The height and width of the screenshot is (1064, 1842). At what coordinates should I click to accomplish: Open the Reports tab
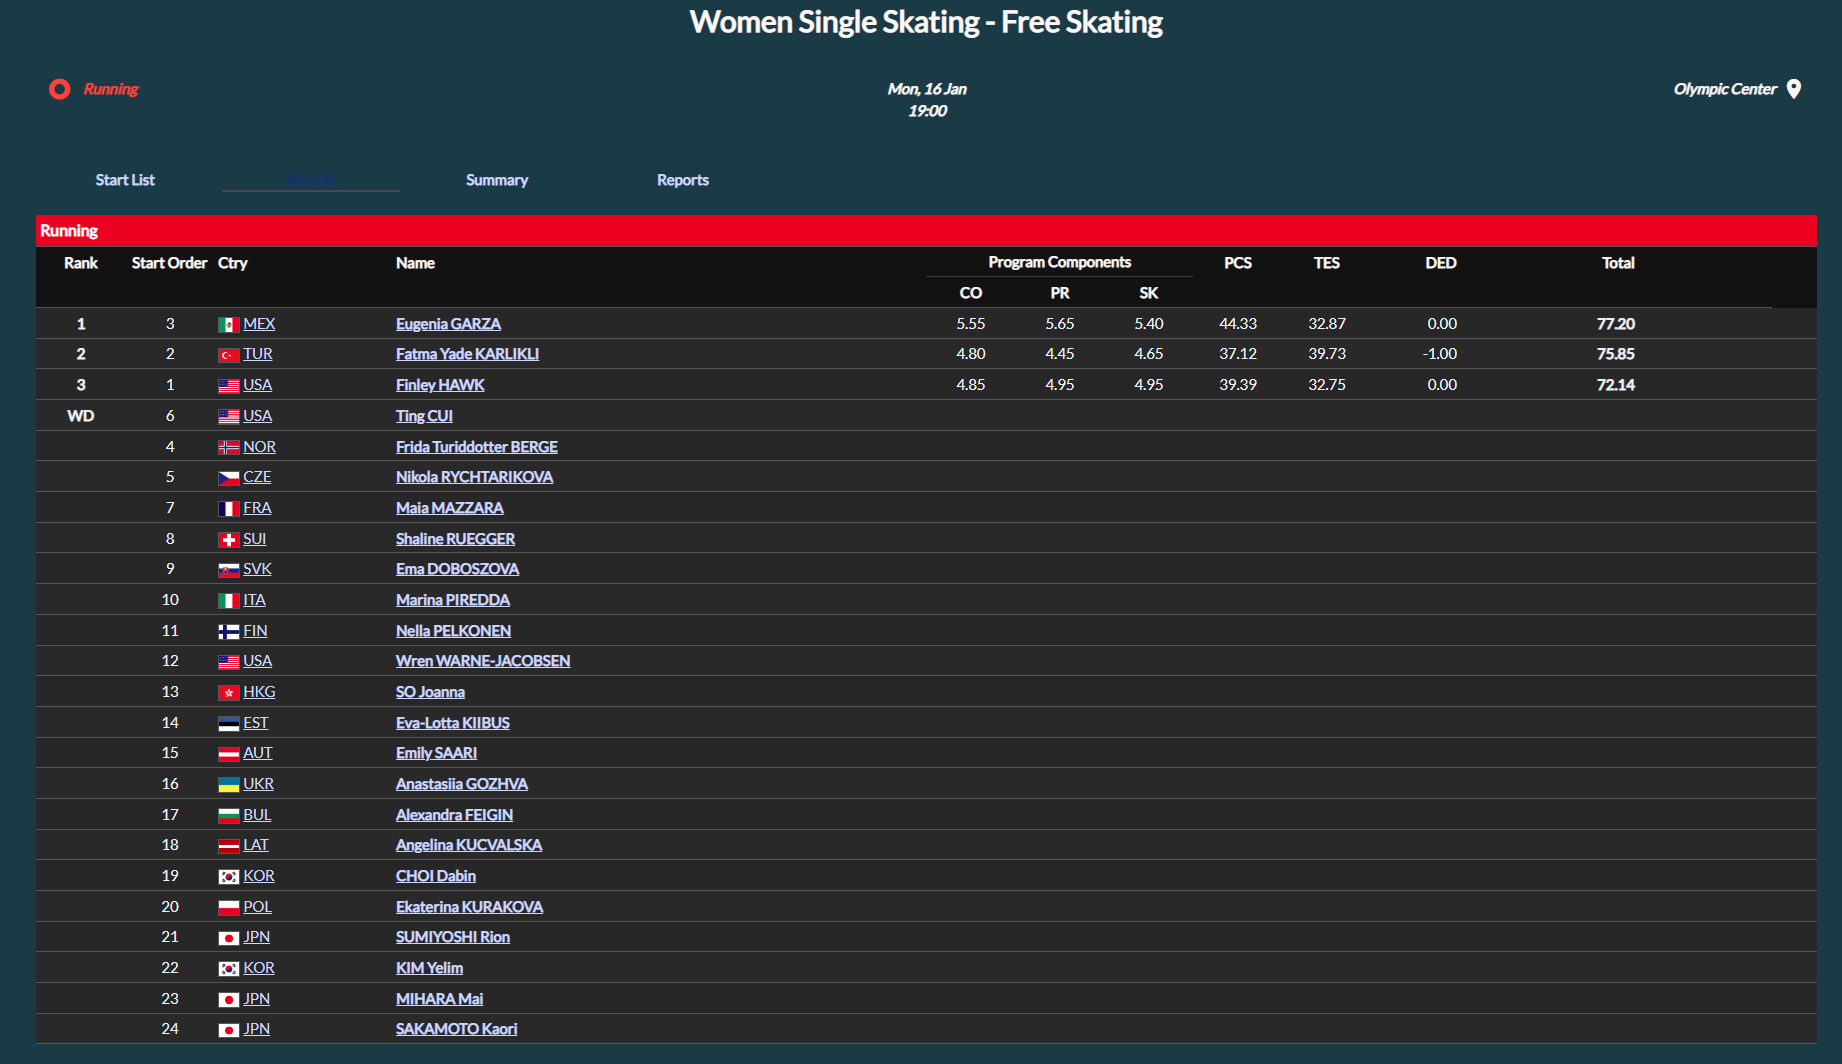coord(682,180)
